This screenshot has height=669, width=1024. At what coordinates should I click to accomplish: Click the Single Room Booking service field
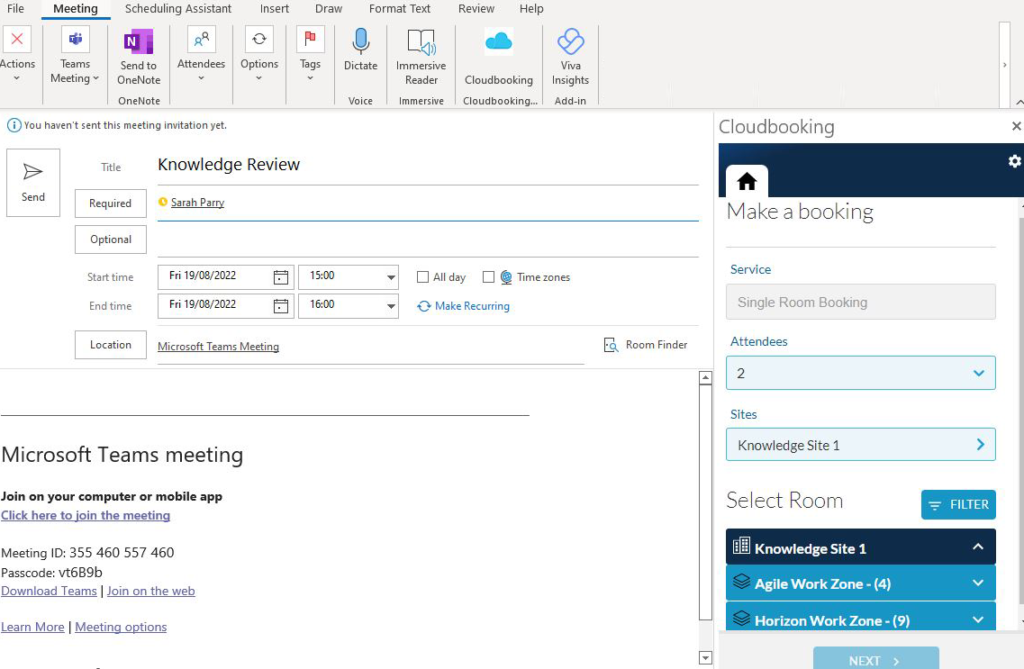click(x=861, y=302)
